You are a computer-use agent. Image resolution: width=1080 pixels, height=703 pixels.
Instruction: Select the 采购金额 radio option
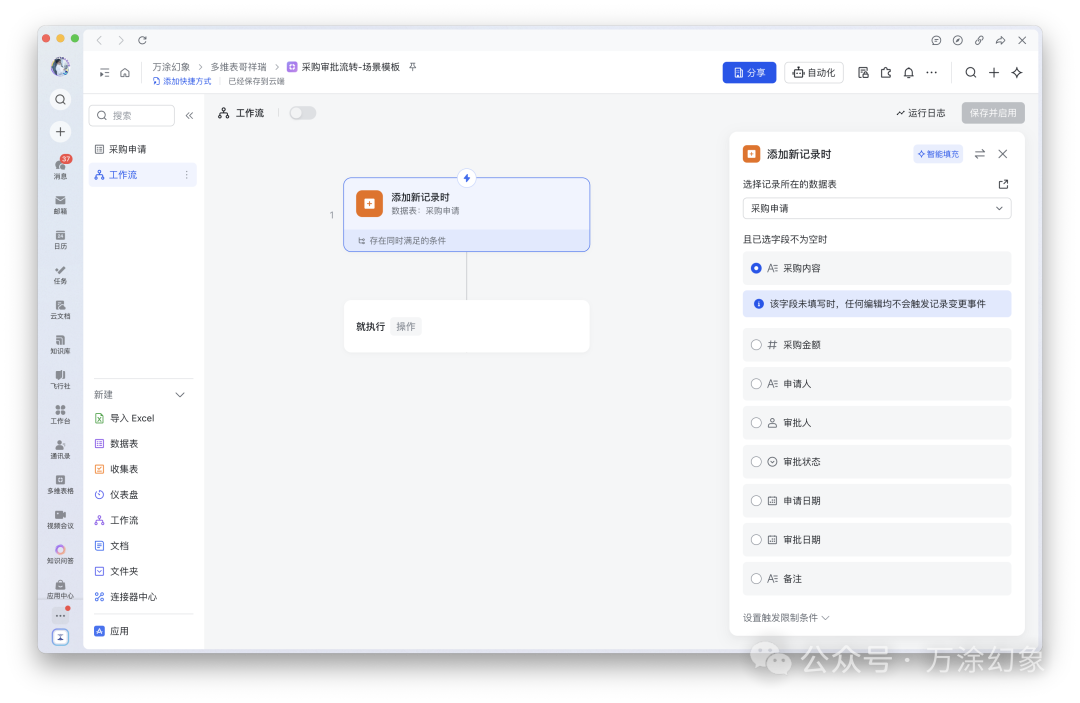tap(757, 344)
